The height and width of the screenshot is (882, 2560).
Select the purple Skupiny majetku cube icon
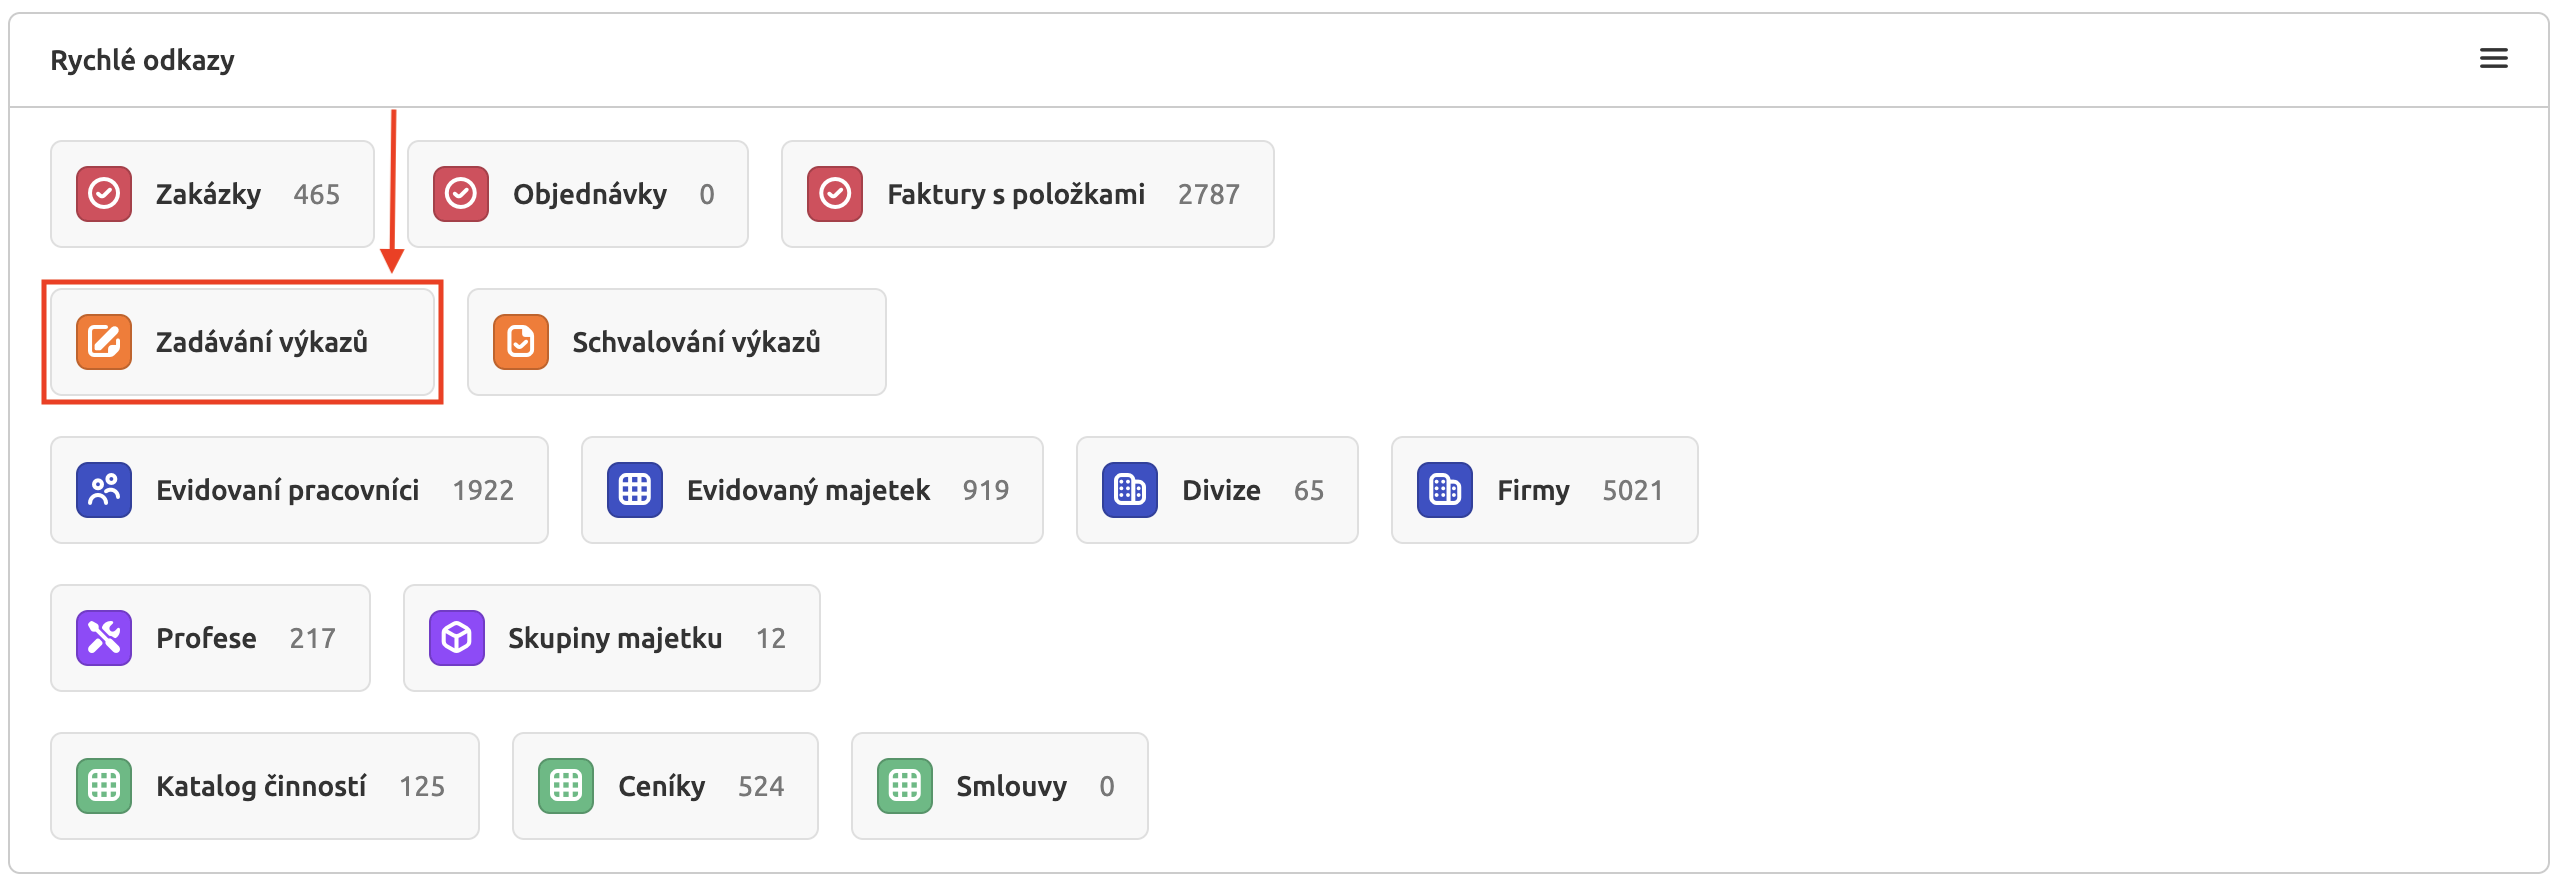tap(456, 637)
